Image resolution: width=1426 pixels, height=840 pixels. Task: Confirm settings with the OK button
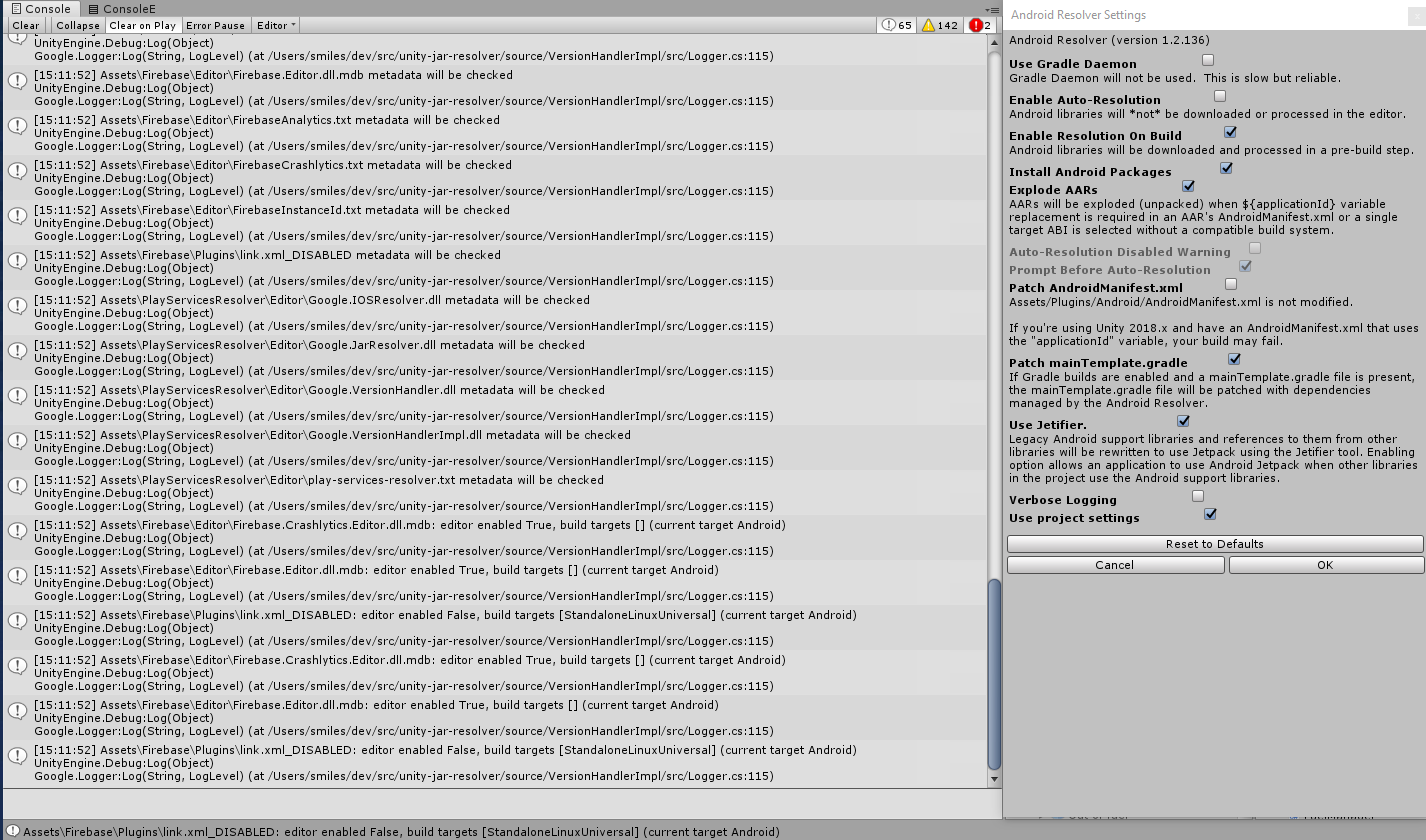(x=1325, y=564)
